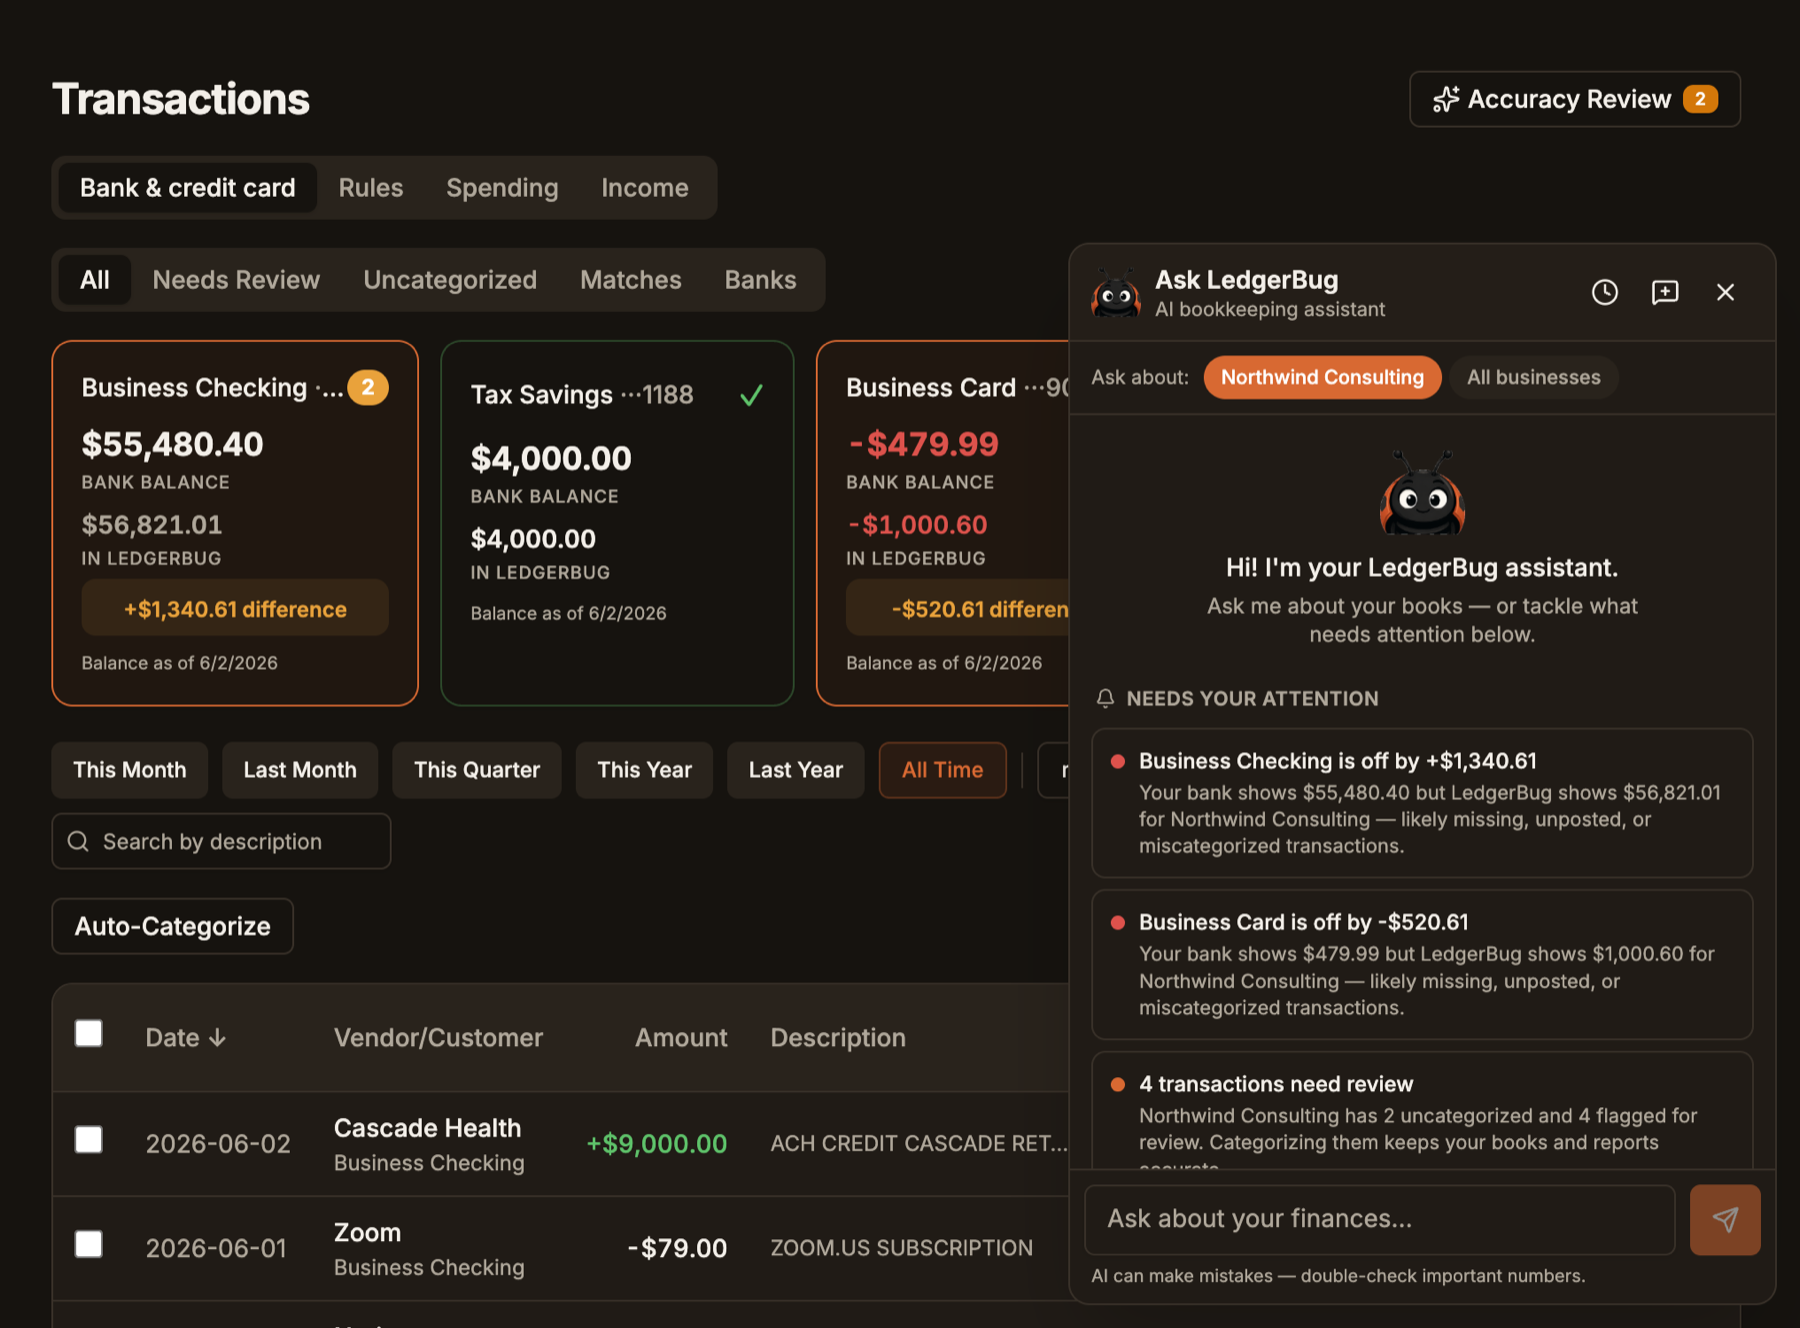Click the send arrow button
The height and width of the screenshot is (1328, 1800).
coord(1725,1219)
